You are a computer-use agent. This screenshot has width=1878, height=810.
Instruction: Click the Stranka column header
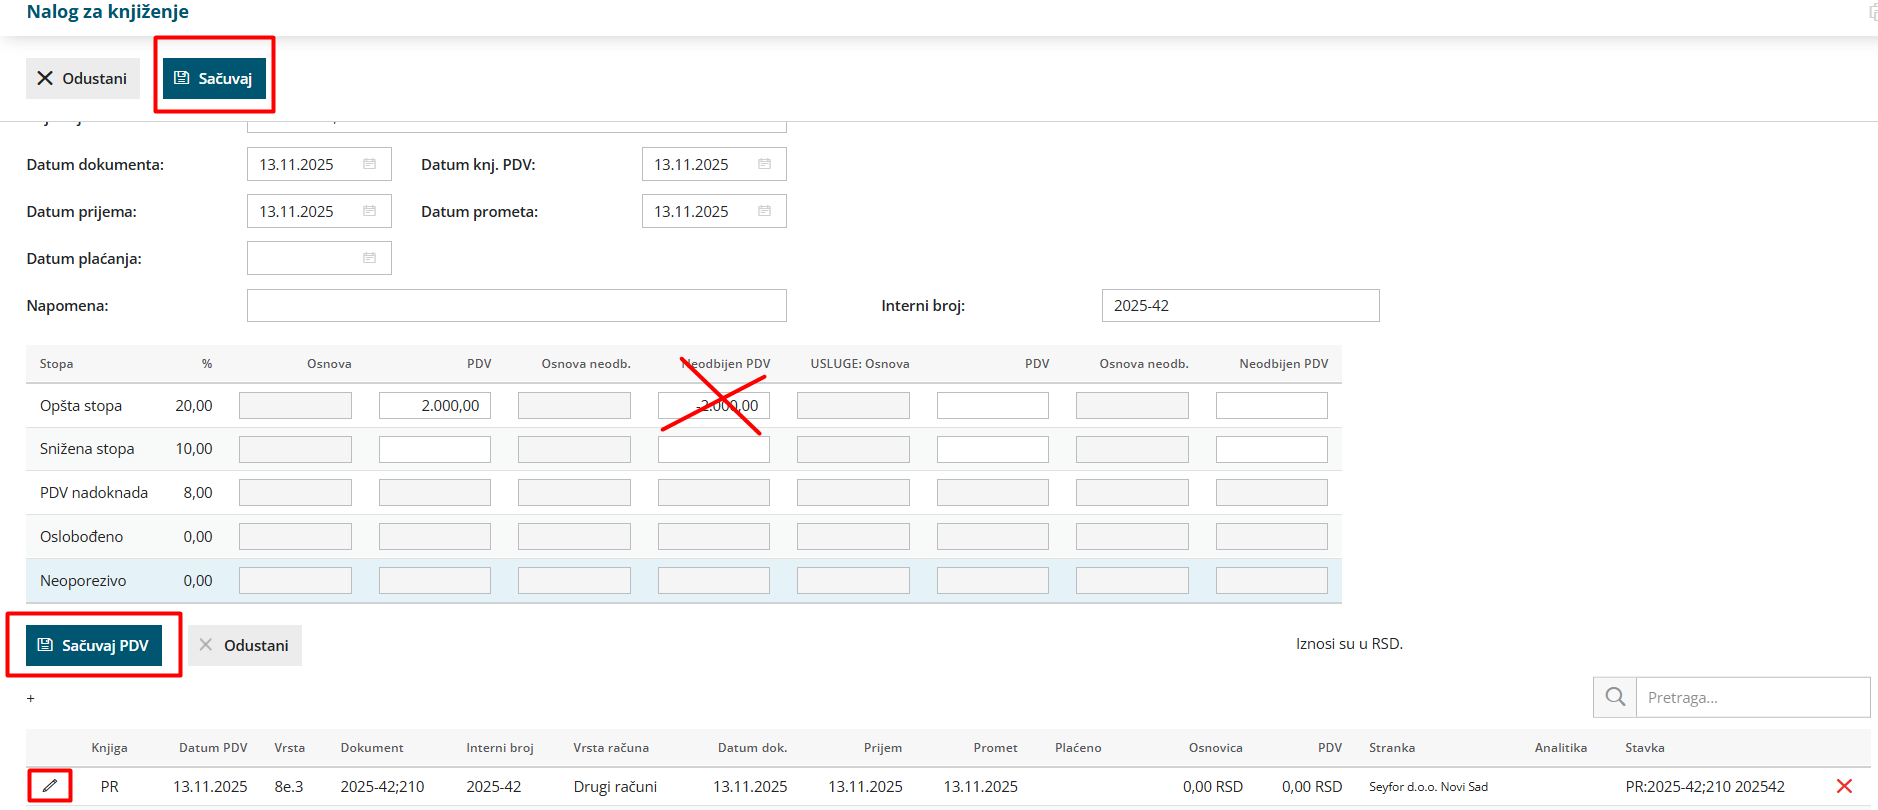(x=1392, y=747)
